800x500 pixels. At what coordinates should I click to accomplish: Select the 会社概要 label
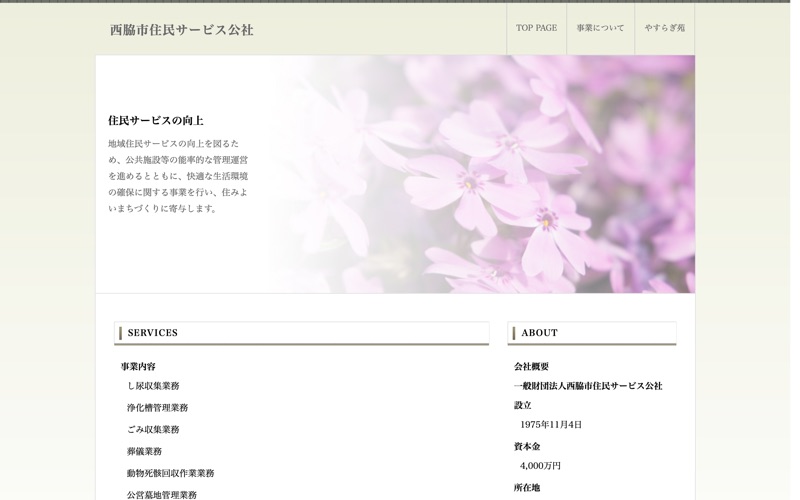pos(532,366)
